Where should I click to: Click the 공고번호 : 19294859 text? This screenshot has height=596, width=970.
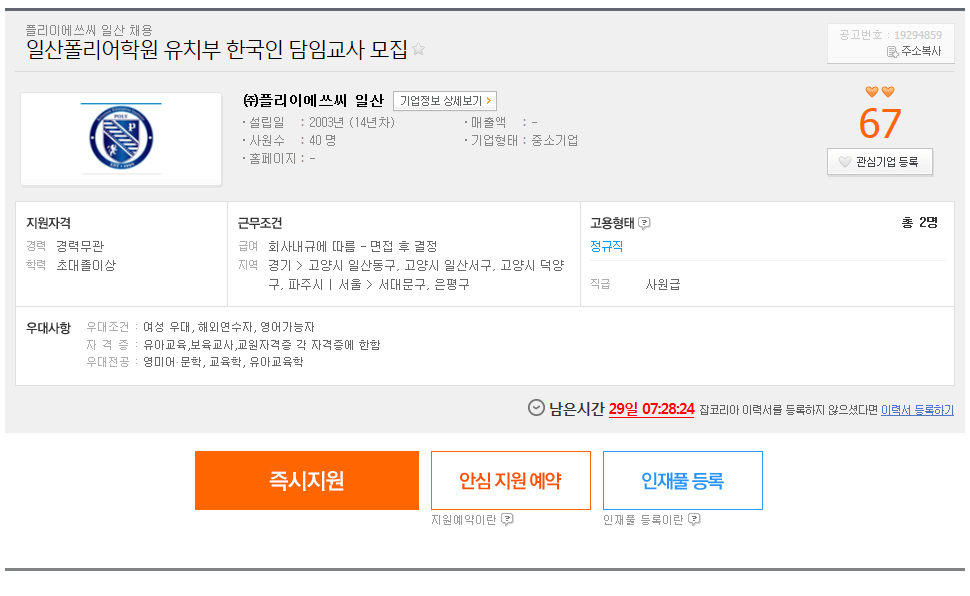pos(890,35)
